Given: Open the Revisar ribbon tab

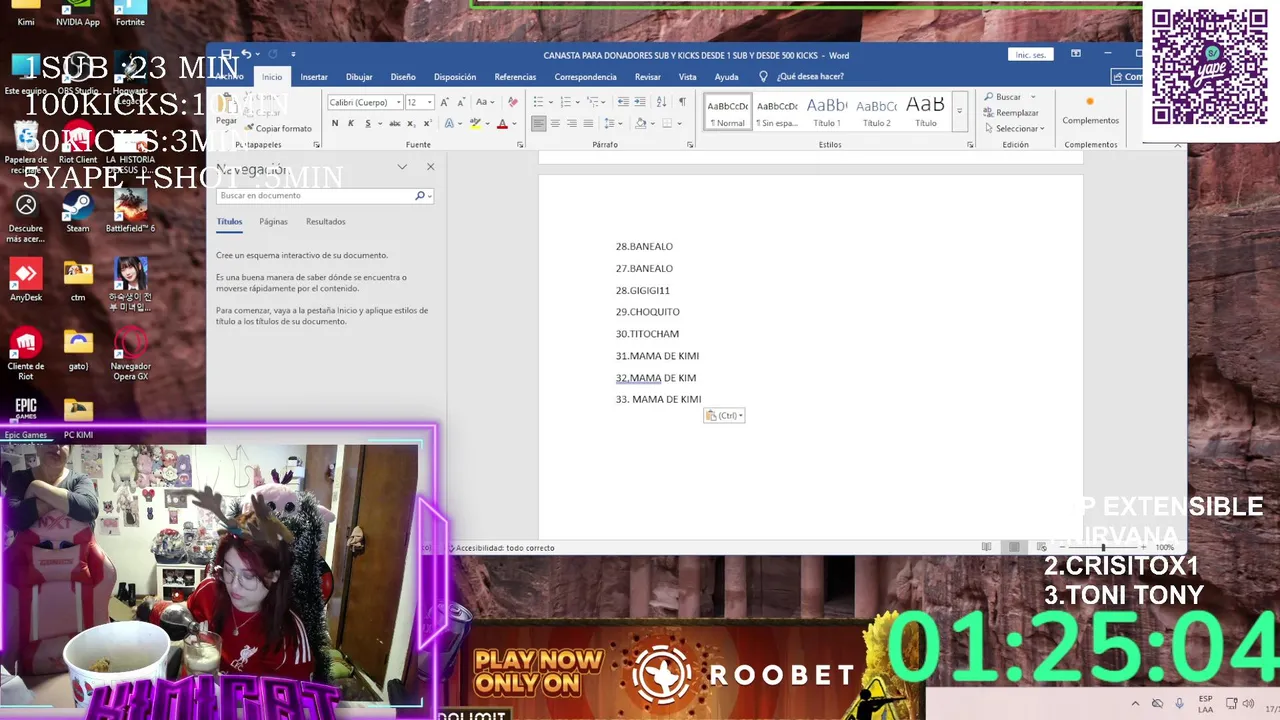Looking at the screenshot, I should [648, 77].
